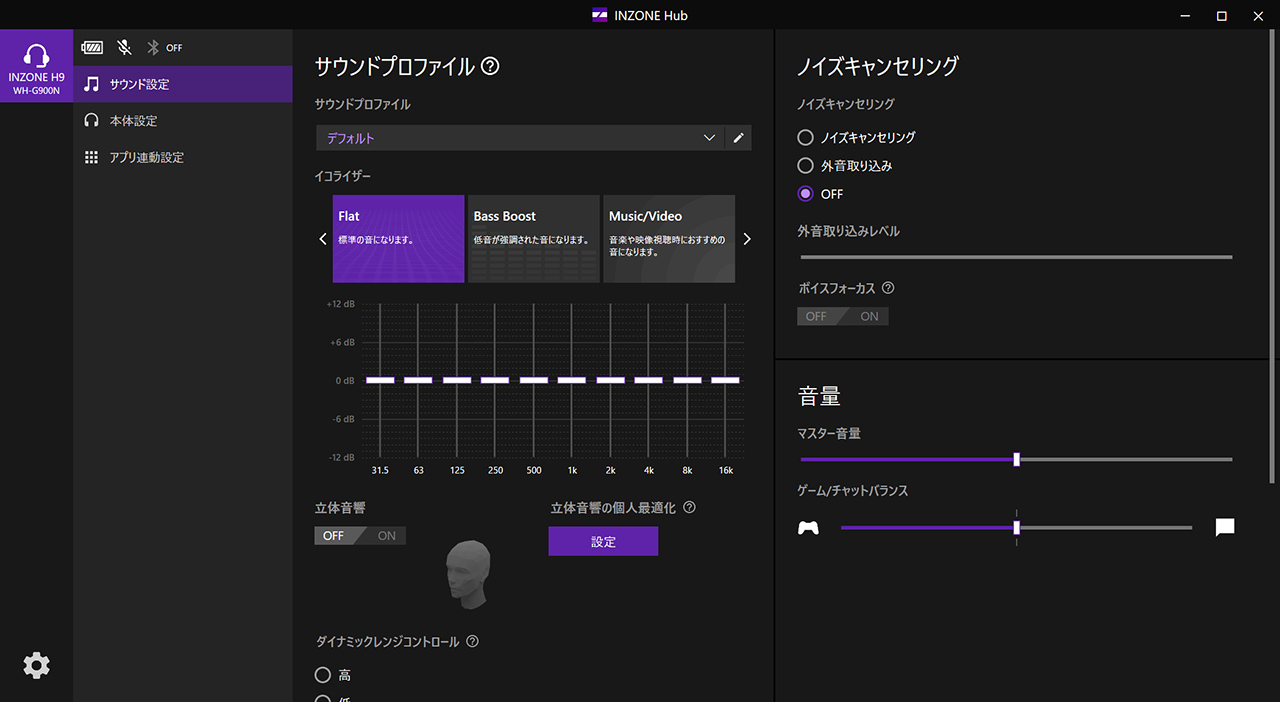Toggle the 立体音響 OFF/ON switch
The image size is (1280, 702).
click(360, 536)
